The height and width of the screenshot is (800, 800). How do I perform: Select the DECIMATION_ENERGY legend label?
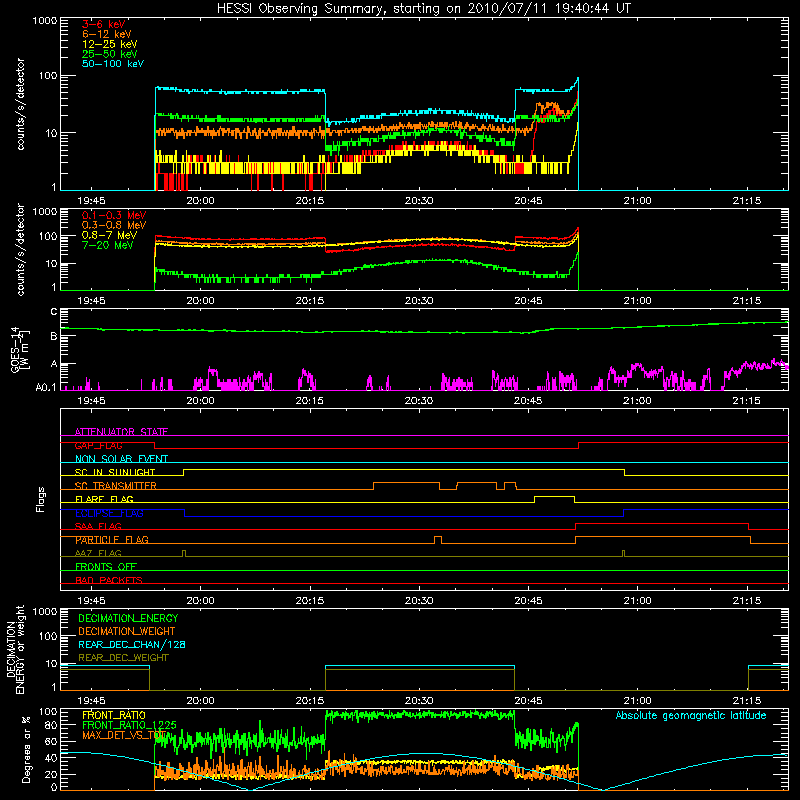point(128,618)
